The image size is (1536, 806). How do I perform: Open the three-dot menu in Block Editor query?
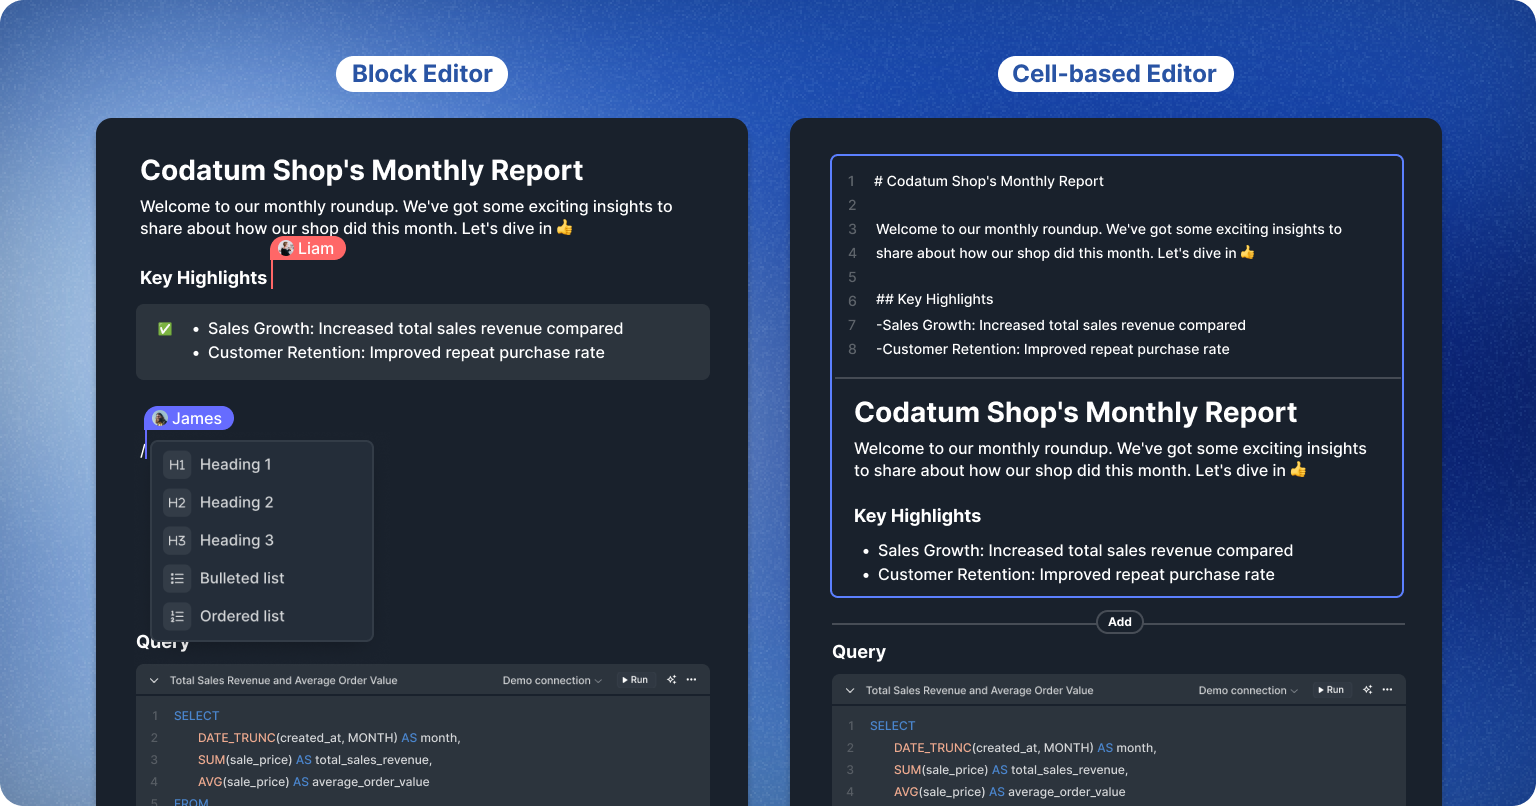click(691, 680)
